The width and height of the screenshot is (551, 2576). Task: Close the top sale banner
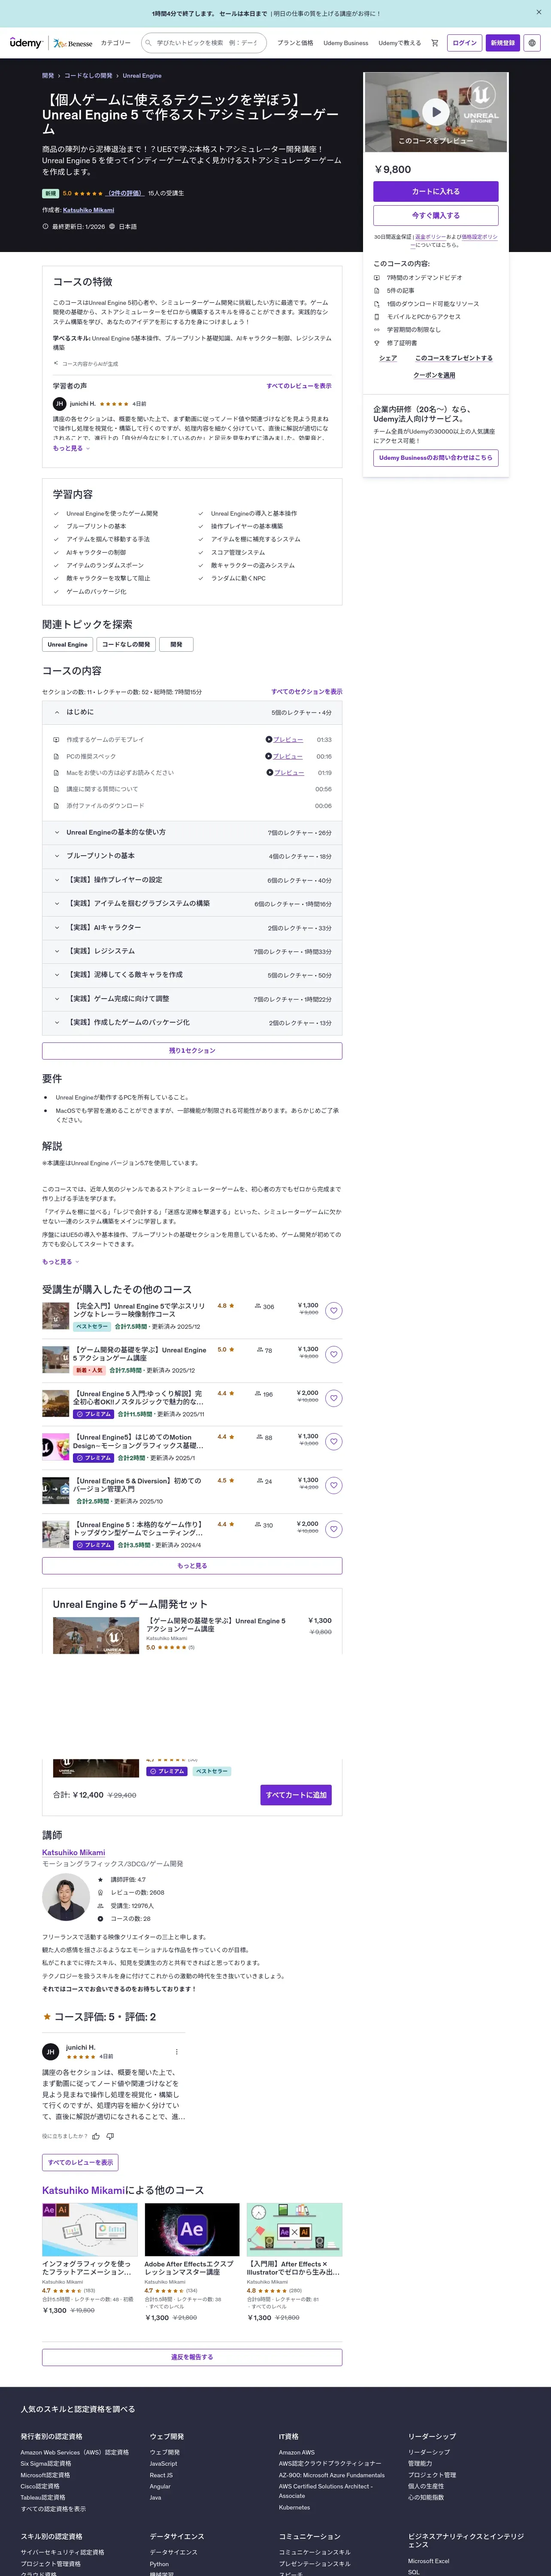click(538, 13)
